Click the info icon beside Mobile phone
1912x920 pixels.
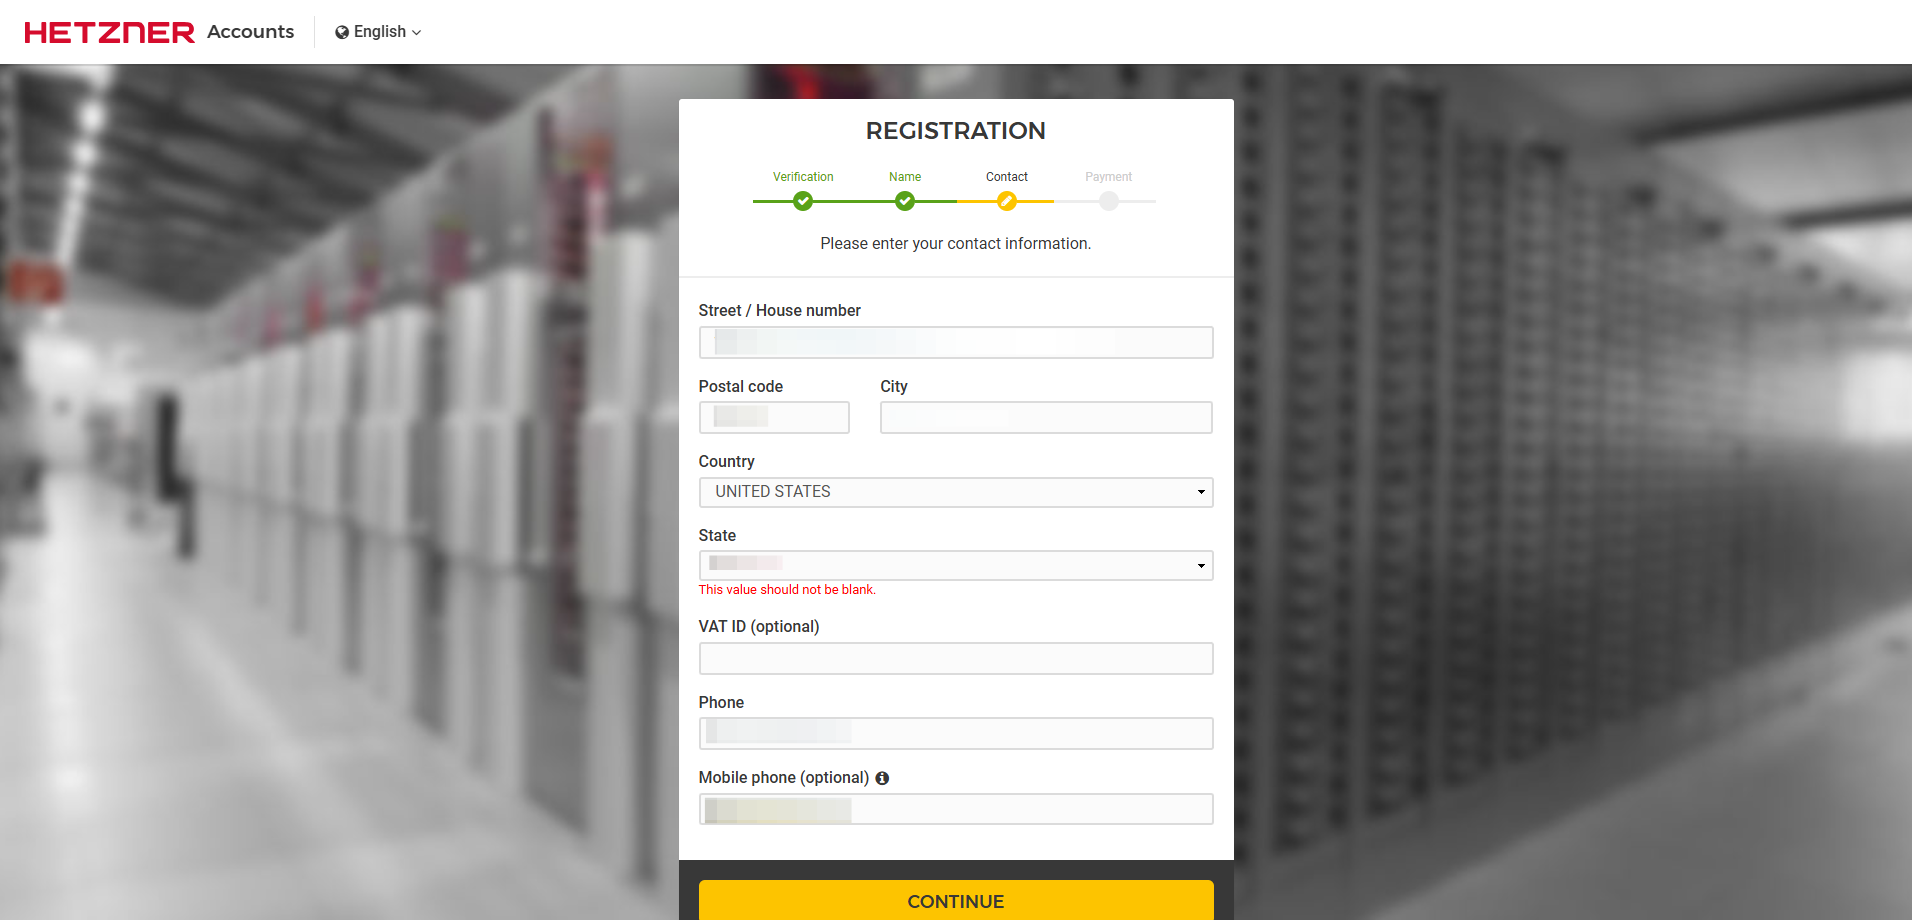pyautogui.click(x=881, y=778)
